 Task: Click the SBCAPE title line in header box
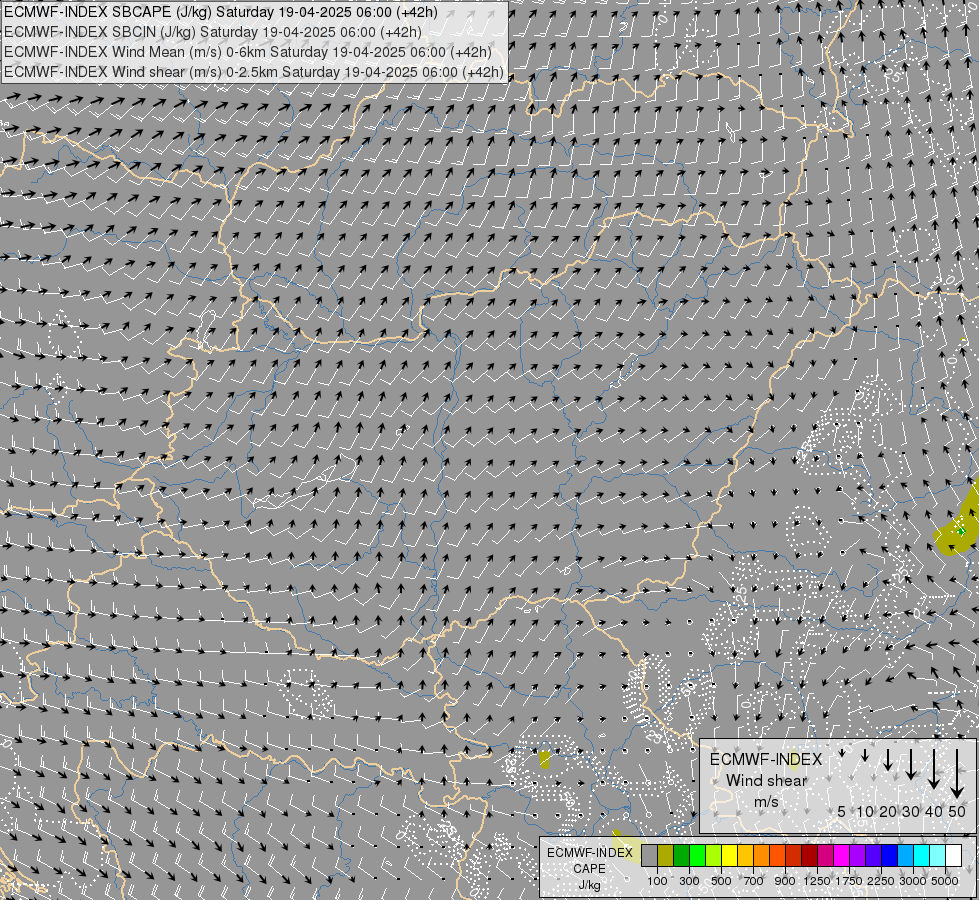[220, 12]
